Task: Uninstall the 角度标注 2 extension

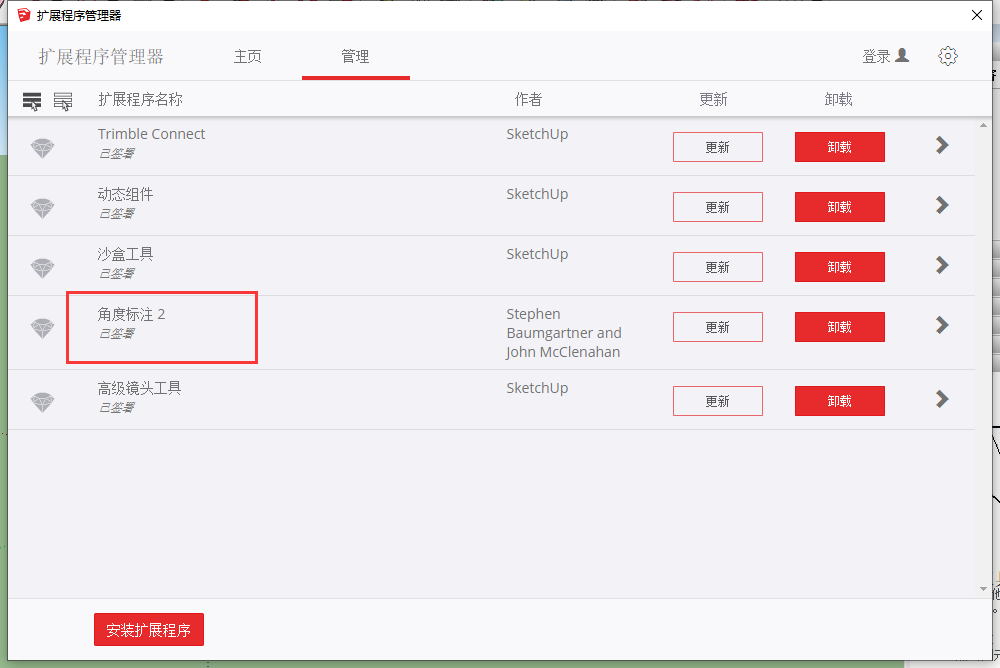Action: [839, 327]
